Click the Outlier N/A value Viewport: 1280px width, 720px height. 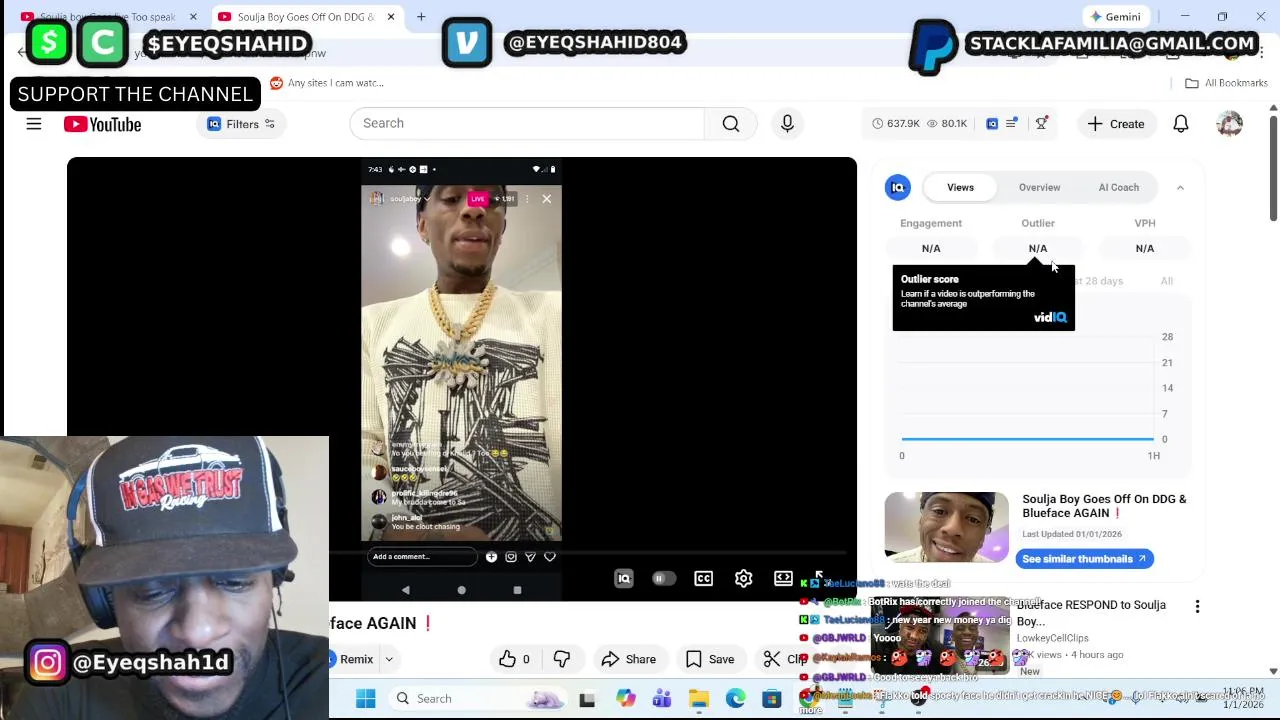click(1038, 248)
